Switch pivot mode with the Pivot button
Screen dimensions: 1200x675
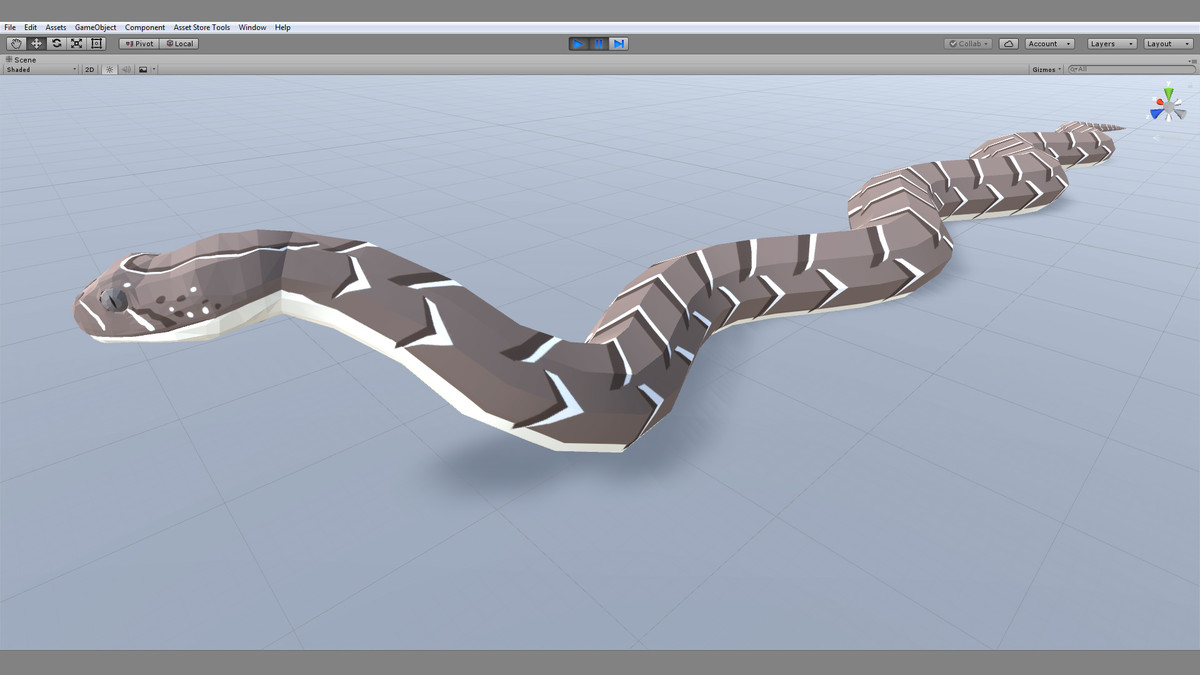point(139,44)
